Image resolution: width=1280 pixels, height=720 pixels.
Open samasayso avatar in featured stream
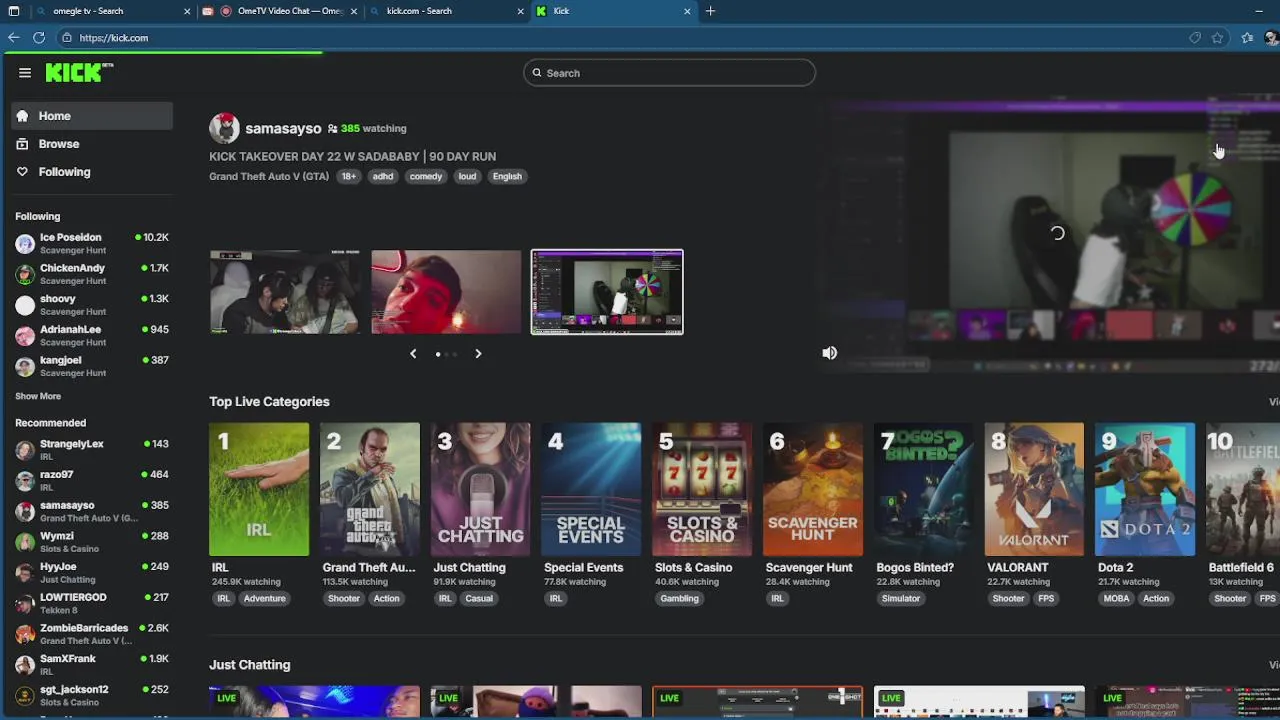224,128
